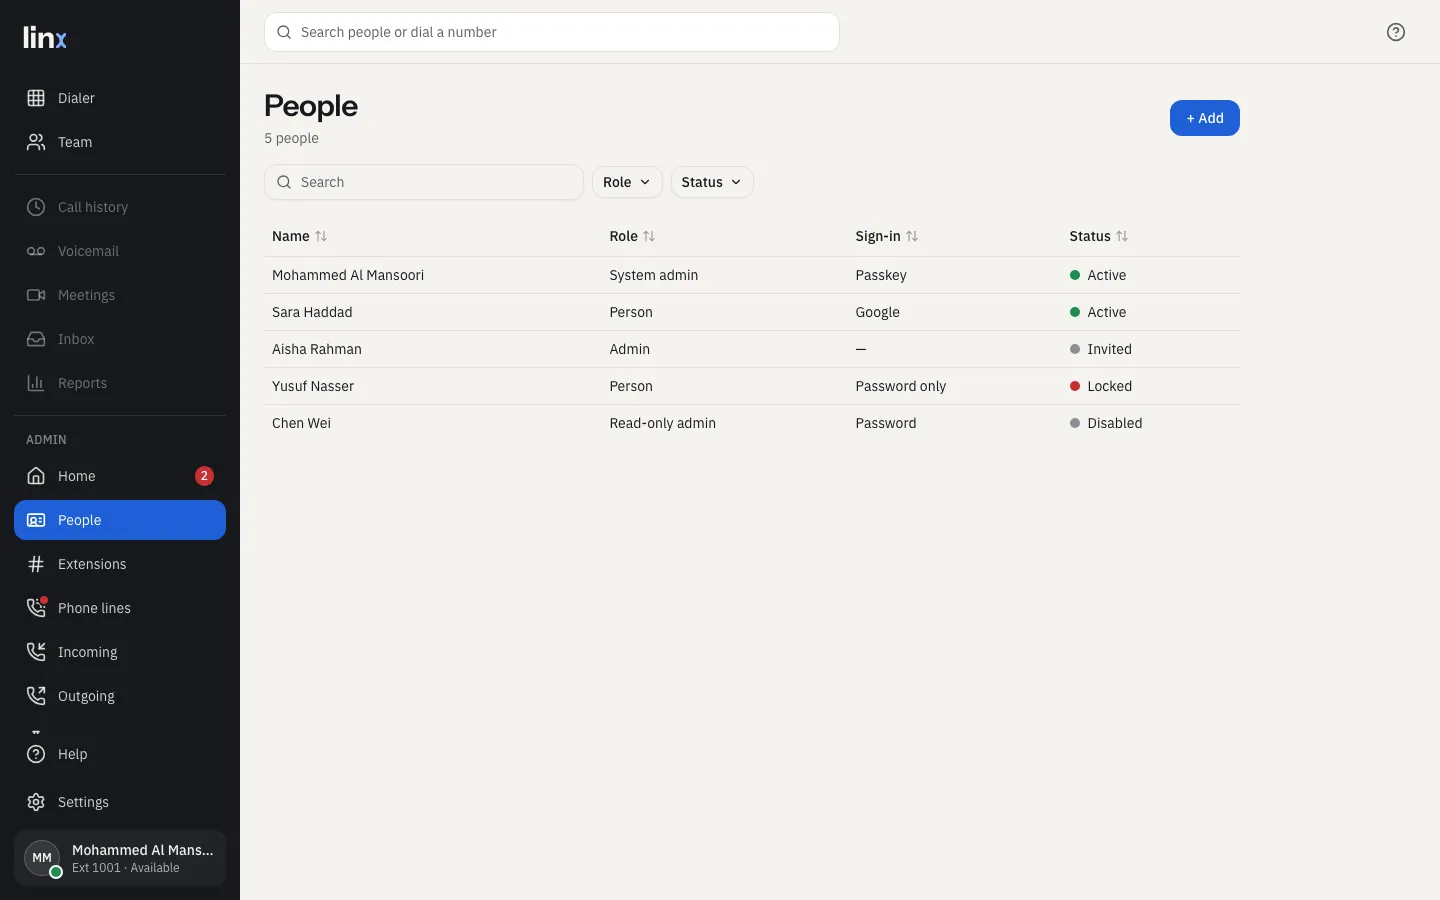Screen dimensions: 1440x900
Task: Open Sara Haddad's profile row
Action: (752, 312)
